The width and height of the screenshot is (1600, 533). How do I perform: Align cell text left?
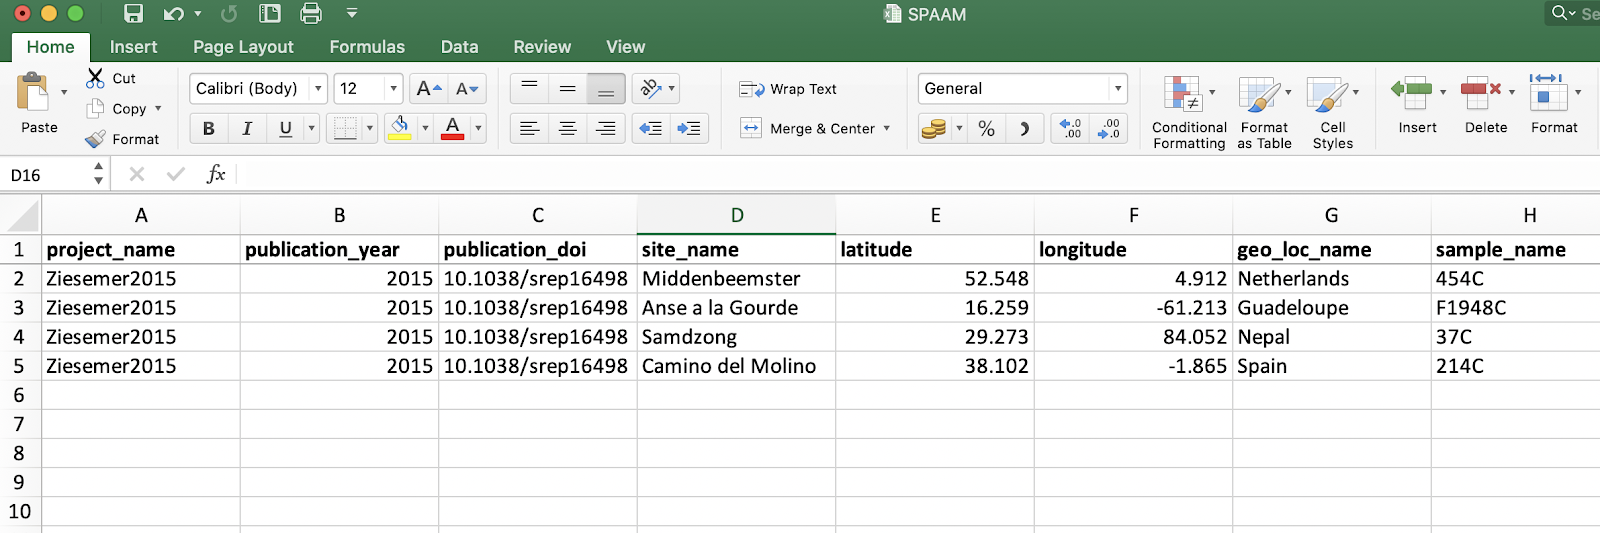pos(530,128)
